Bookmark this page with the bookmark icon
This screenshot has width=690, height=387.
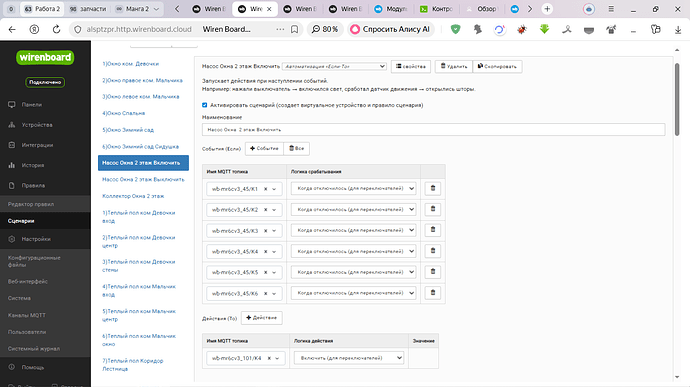[294, 29]
